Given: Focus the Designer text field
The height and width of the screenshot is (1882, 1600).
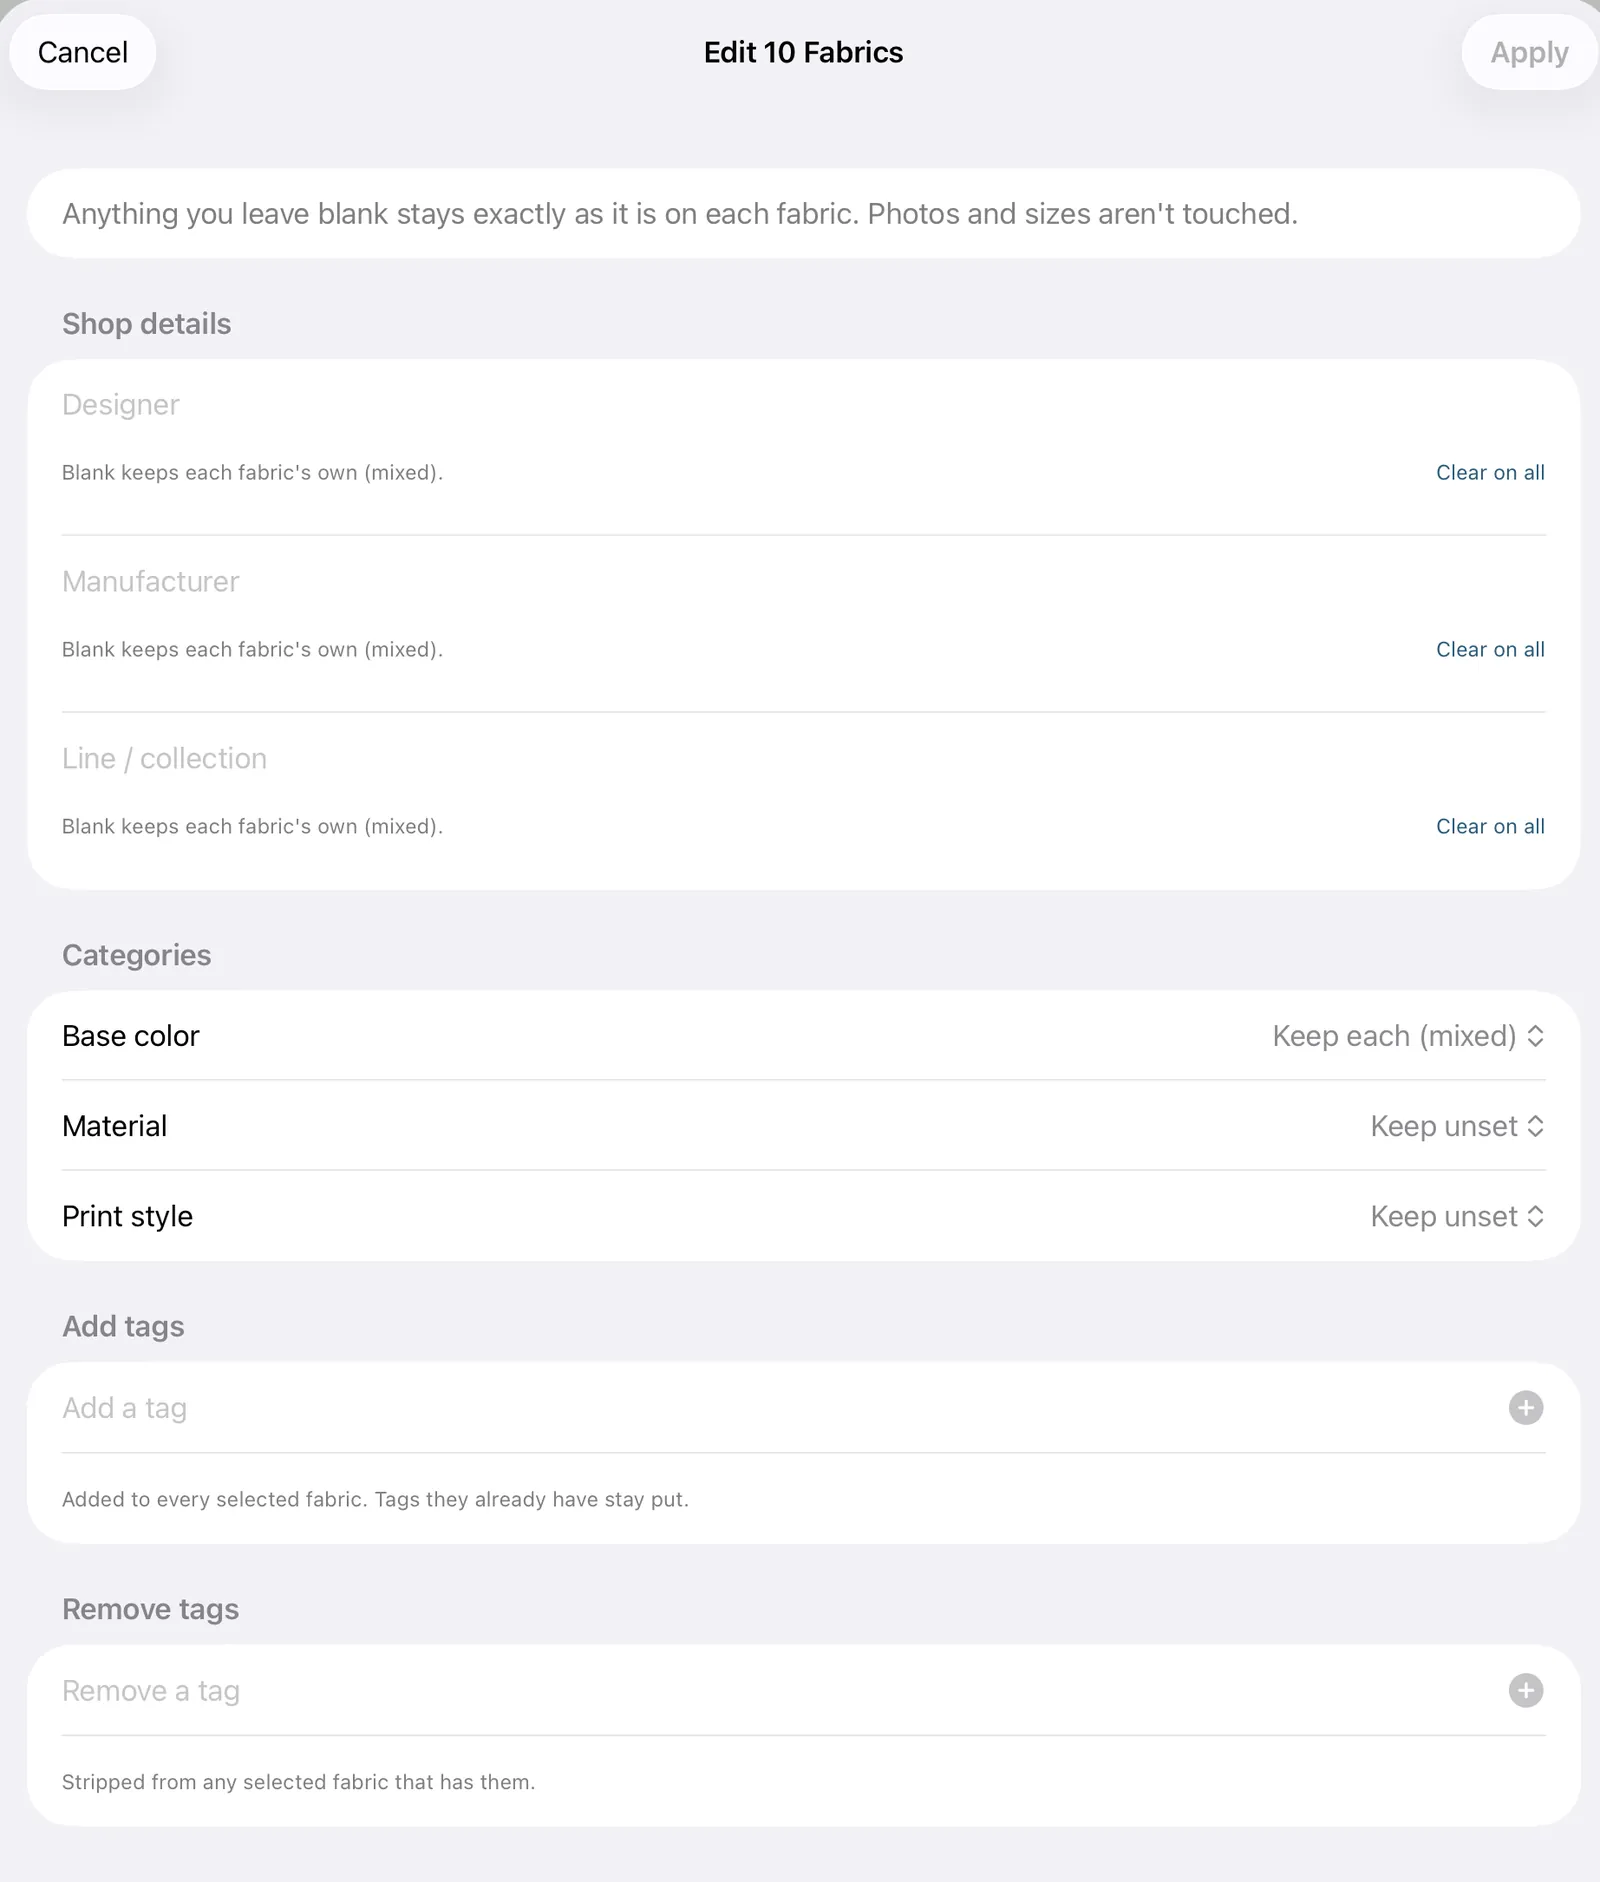Looking at the screenshot, I should [x=803, y=405].
